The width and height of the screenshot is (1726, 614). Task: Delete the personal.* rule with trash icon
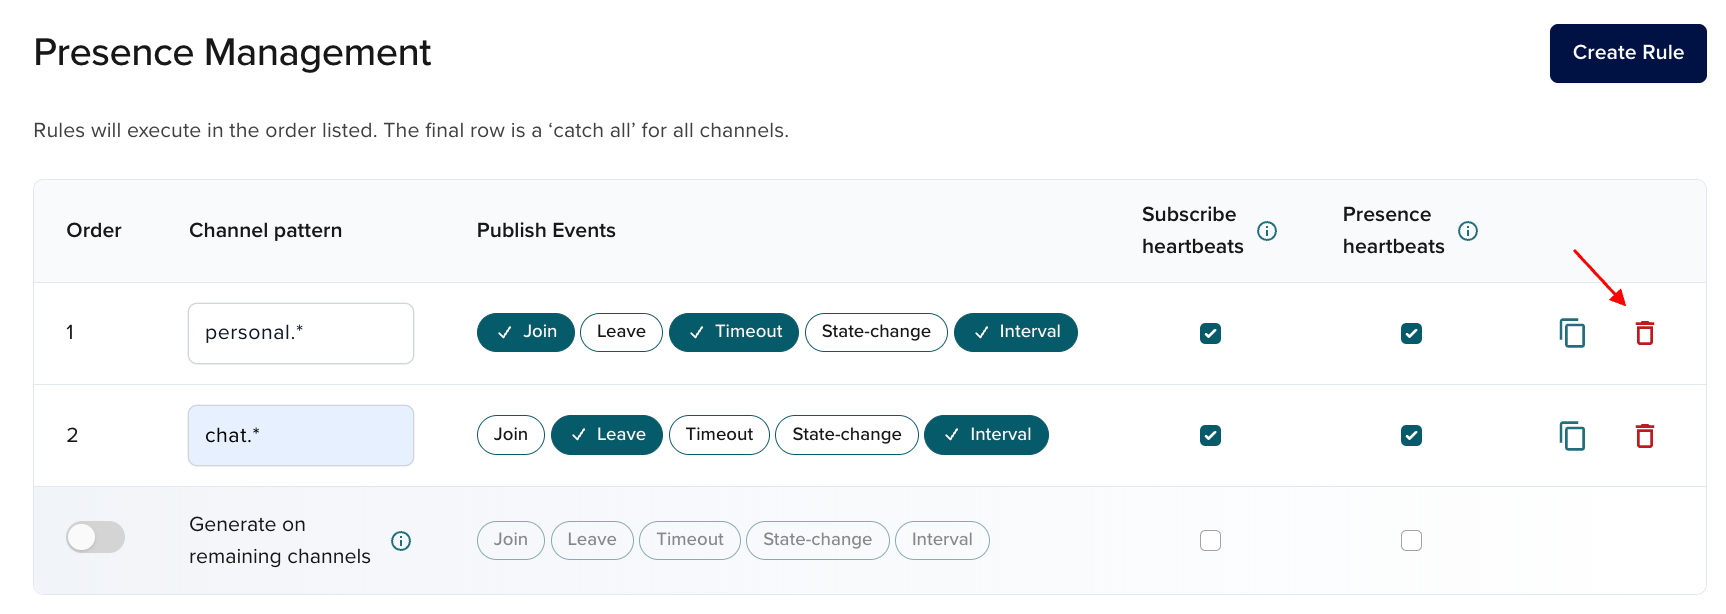[x=1644, y=333]
